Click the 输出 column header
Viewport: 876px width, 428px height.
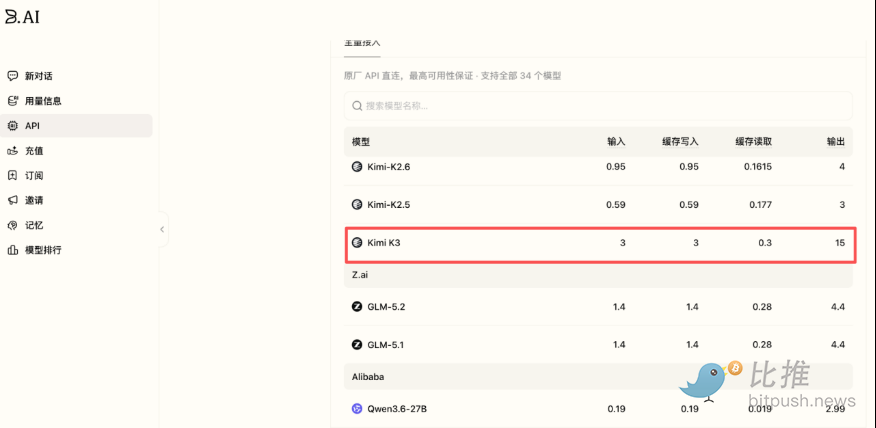[x=836, y=142]
